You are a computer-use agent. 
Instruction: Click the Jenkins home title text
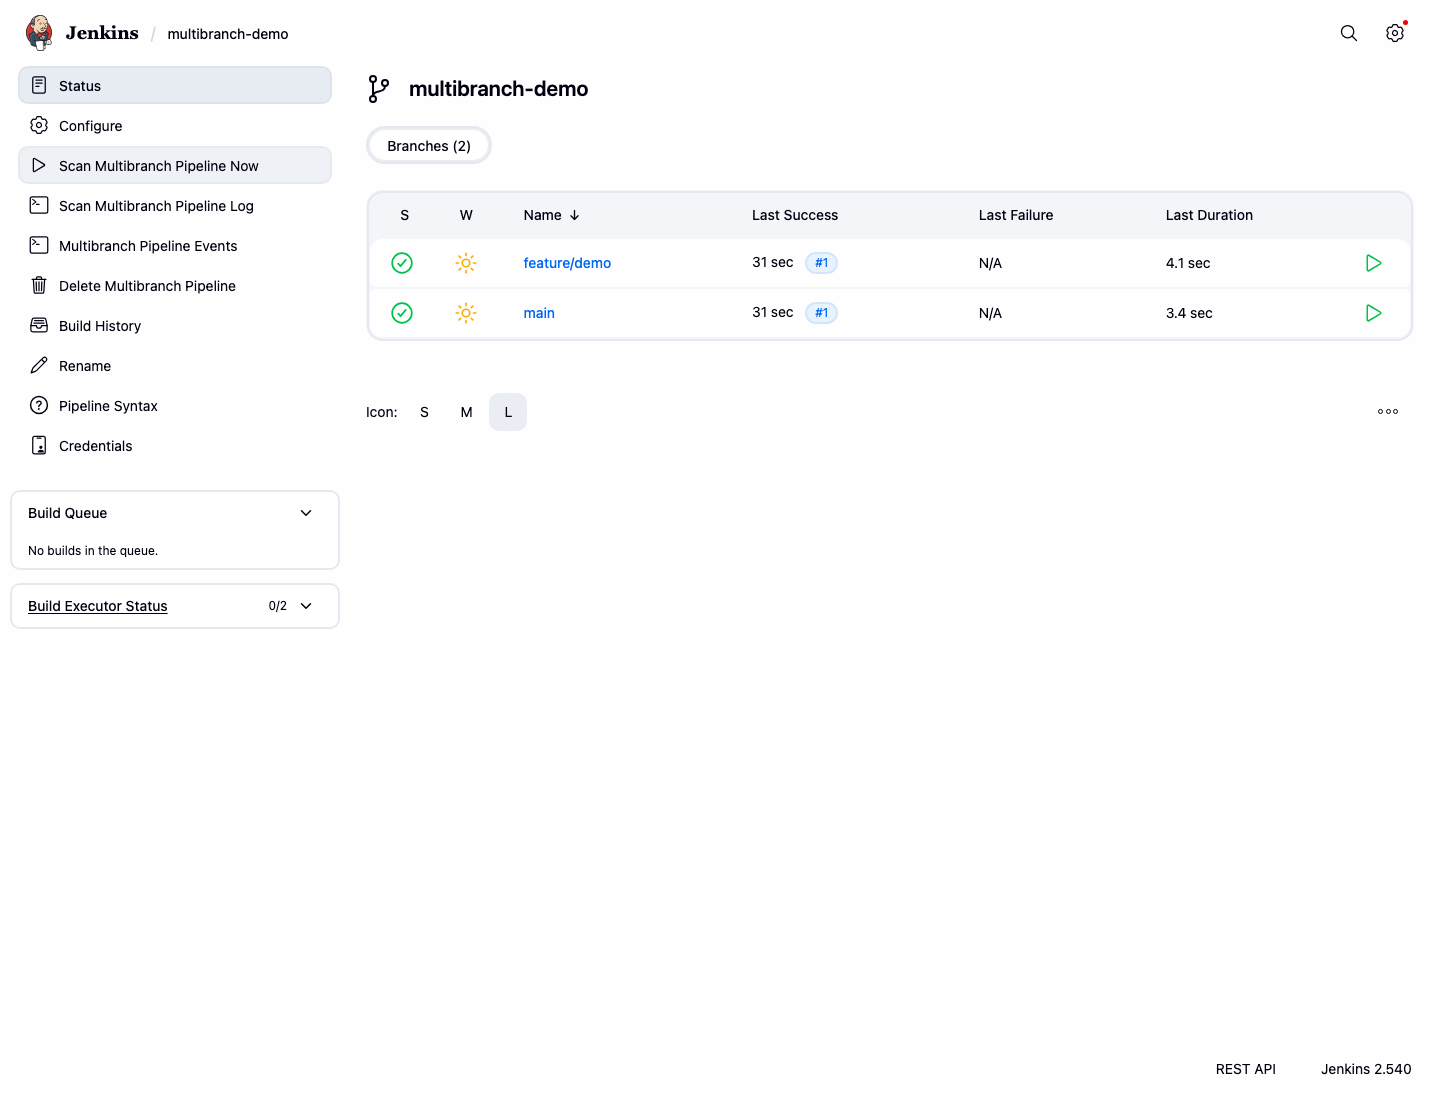102,33
